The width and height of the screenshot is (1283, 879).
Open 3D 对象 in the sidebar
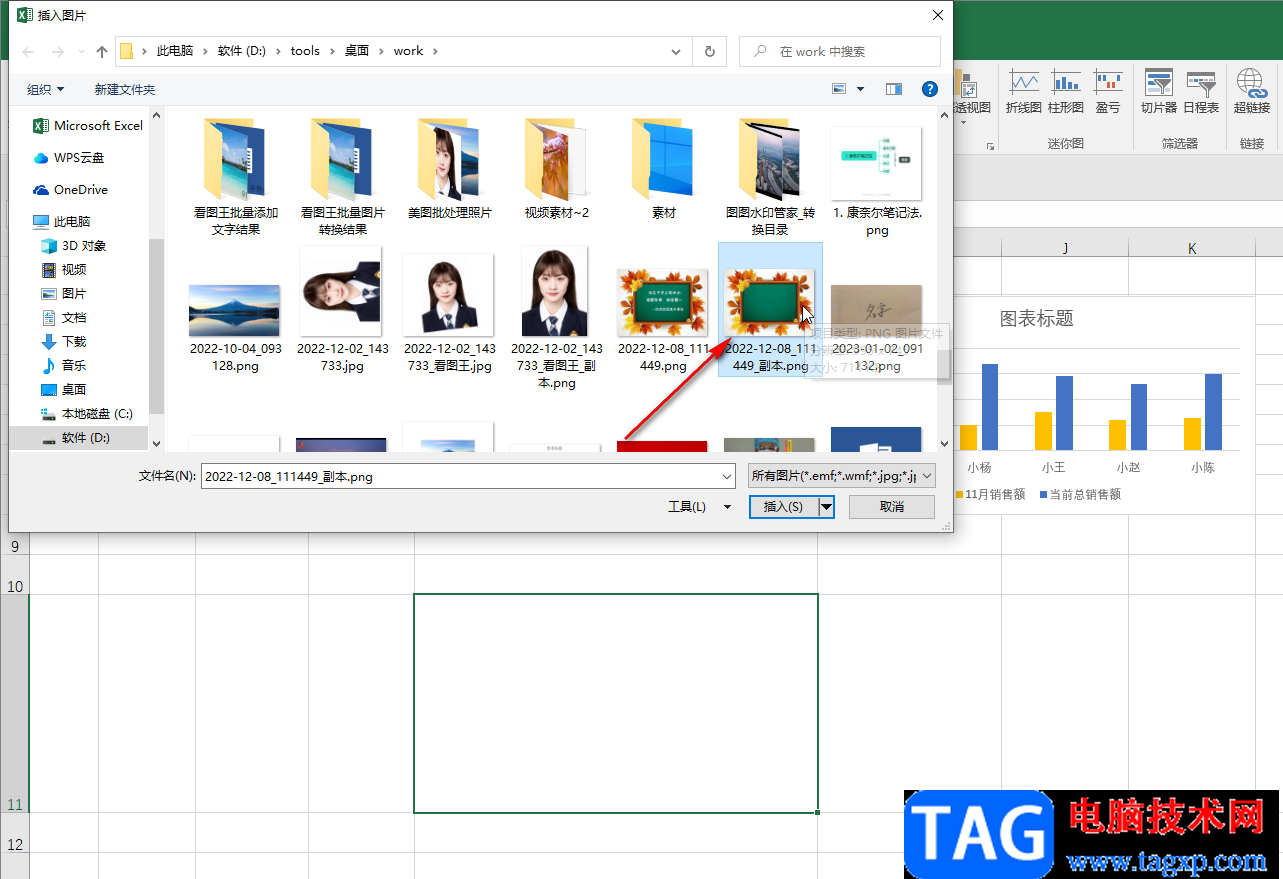tap(73, 245)
